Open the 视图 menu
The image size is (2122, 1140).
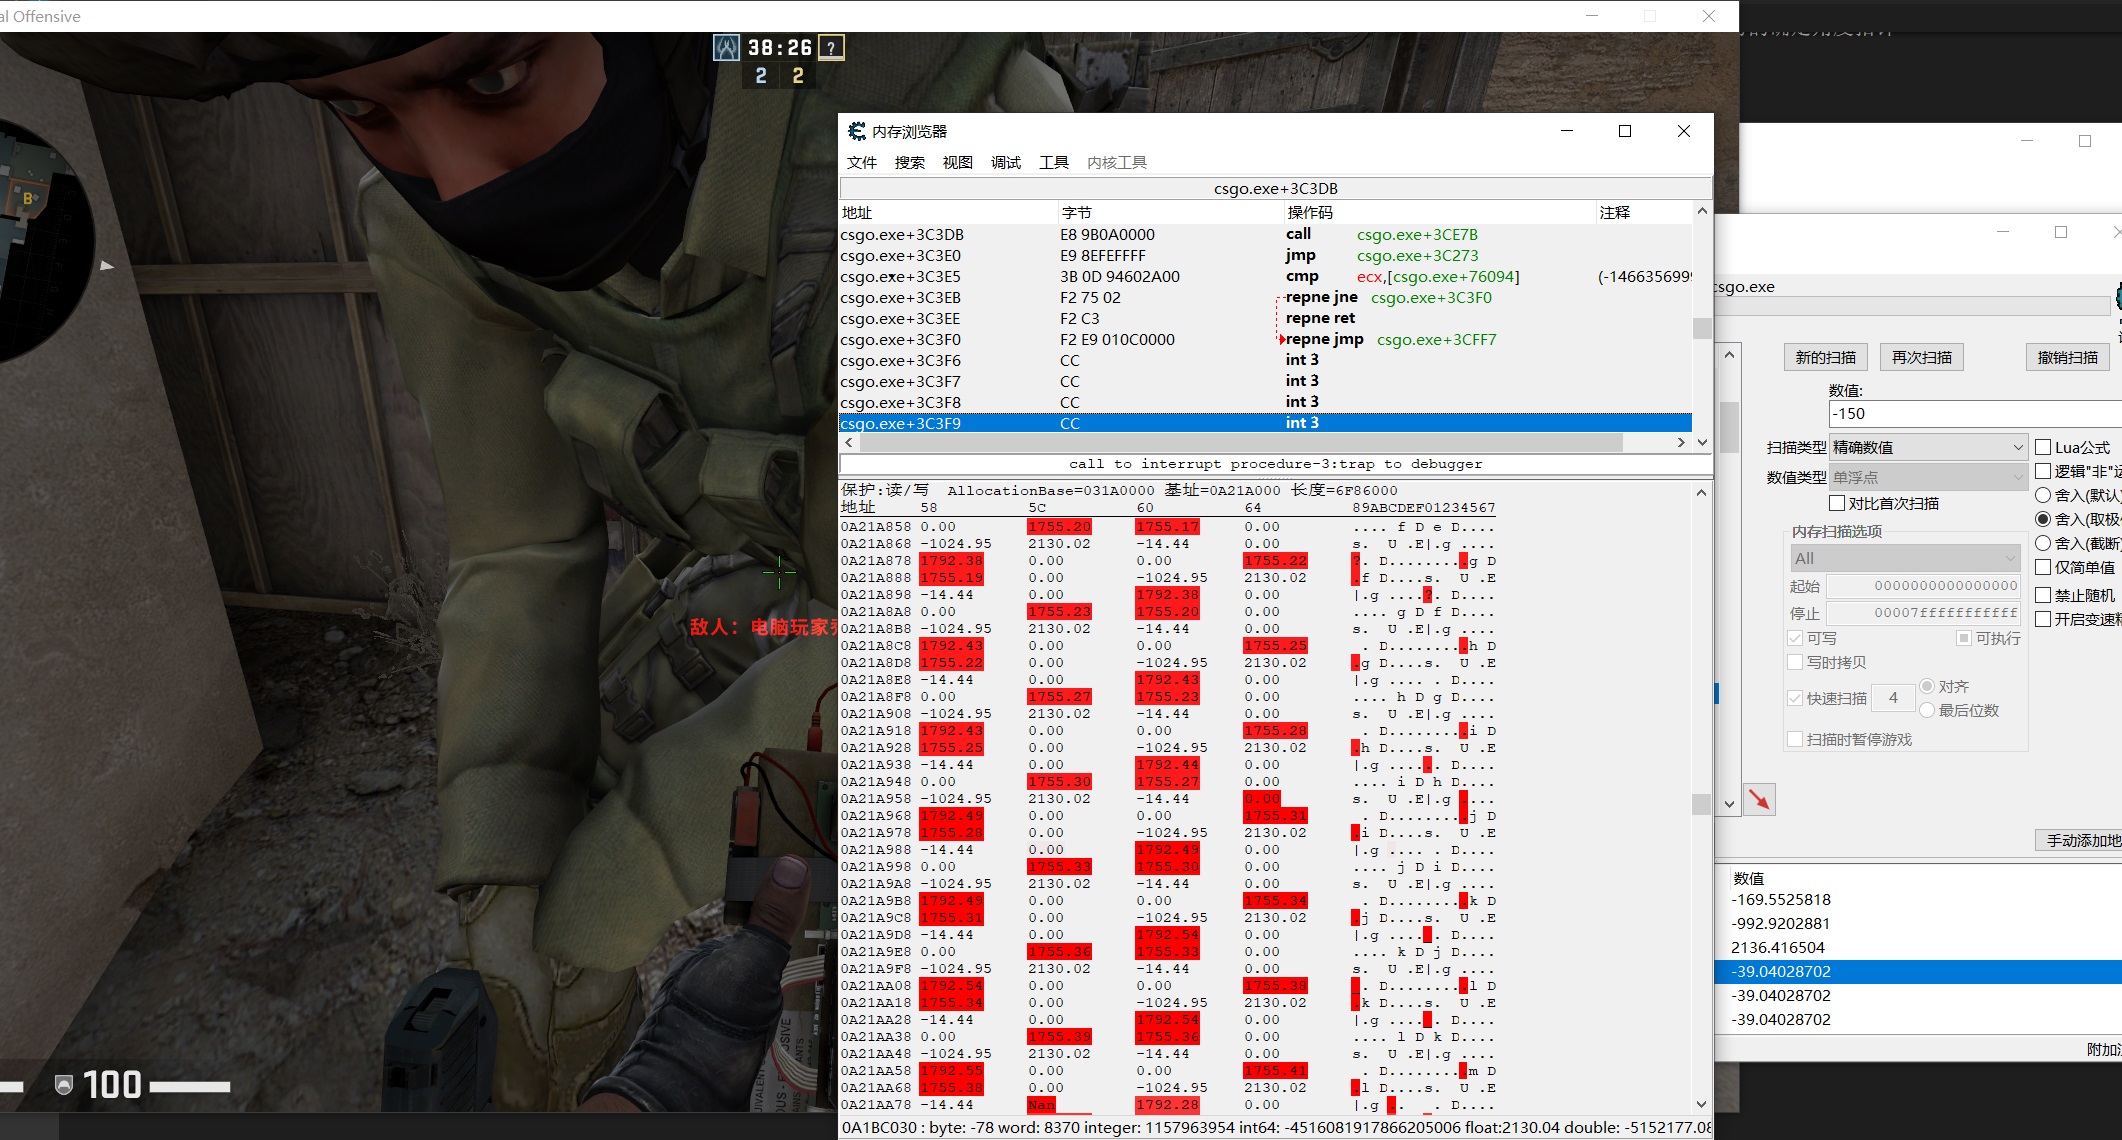click(958, 162)
